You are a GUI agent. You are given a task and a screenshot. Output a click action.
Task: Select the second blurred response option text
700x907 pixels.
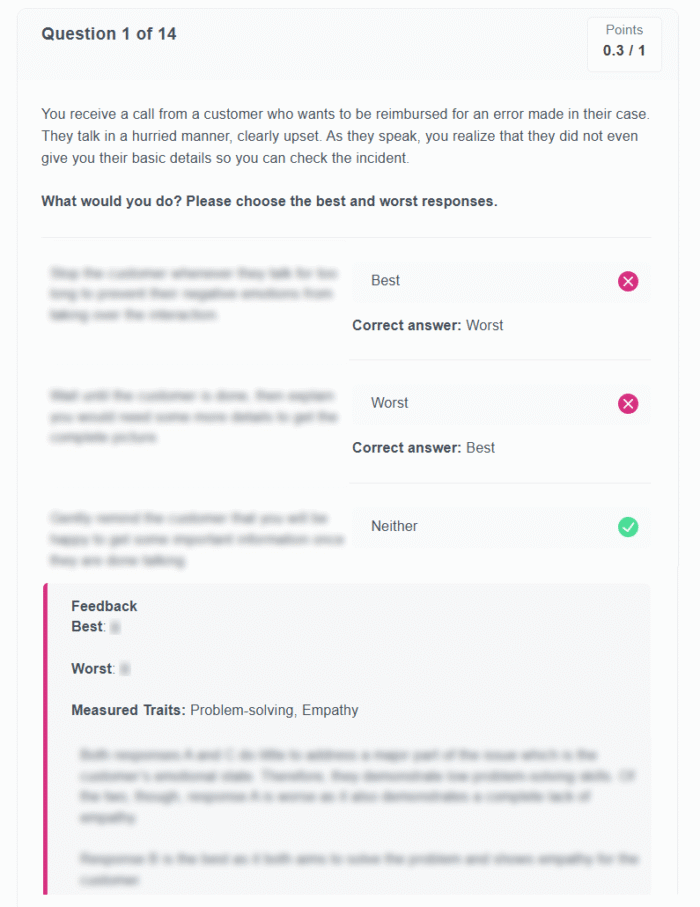pos(194,416)
